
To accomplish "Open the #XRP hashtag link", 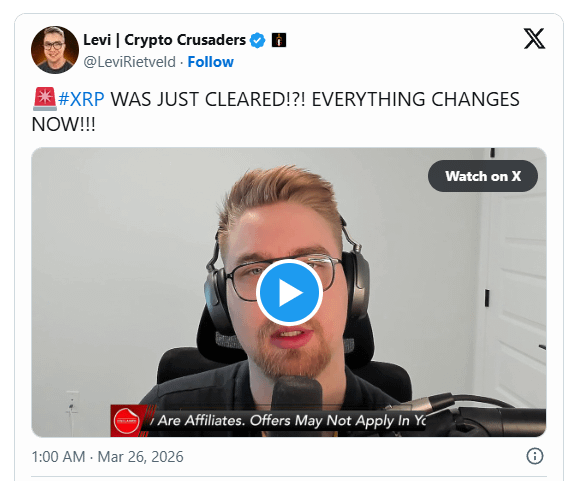I will point(81,99).
